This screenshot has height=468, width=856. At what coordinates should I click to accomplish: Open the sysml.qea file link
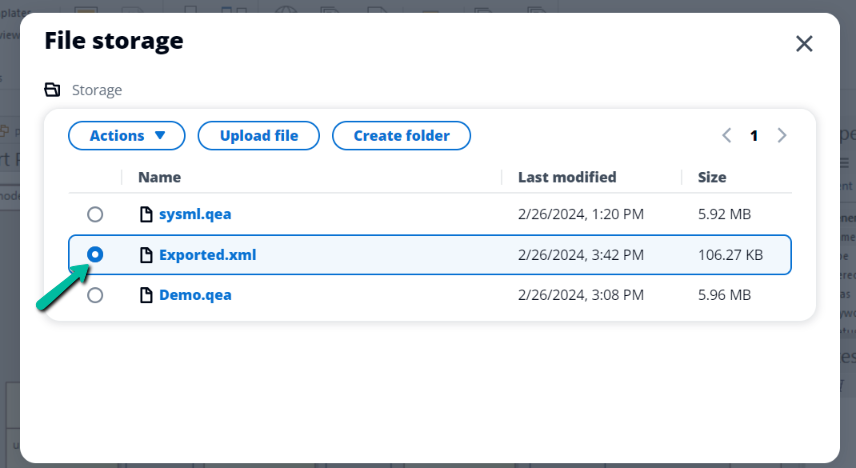195,214
